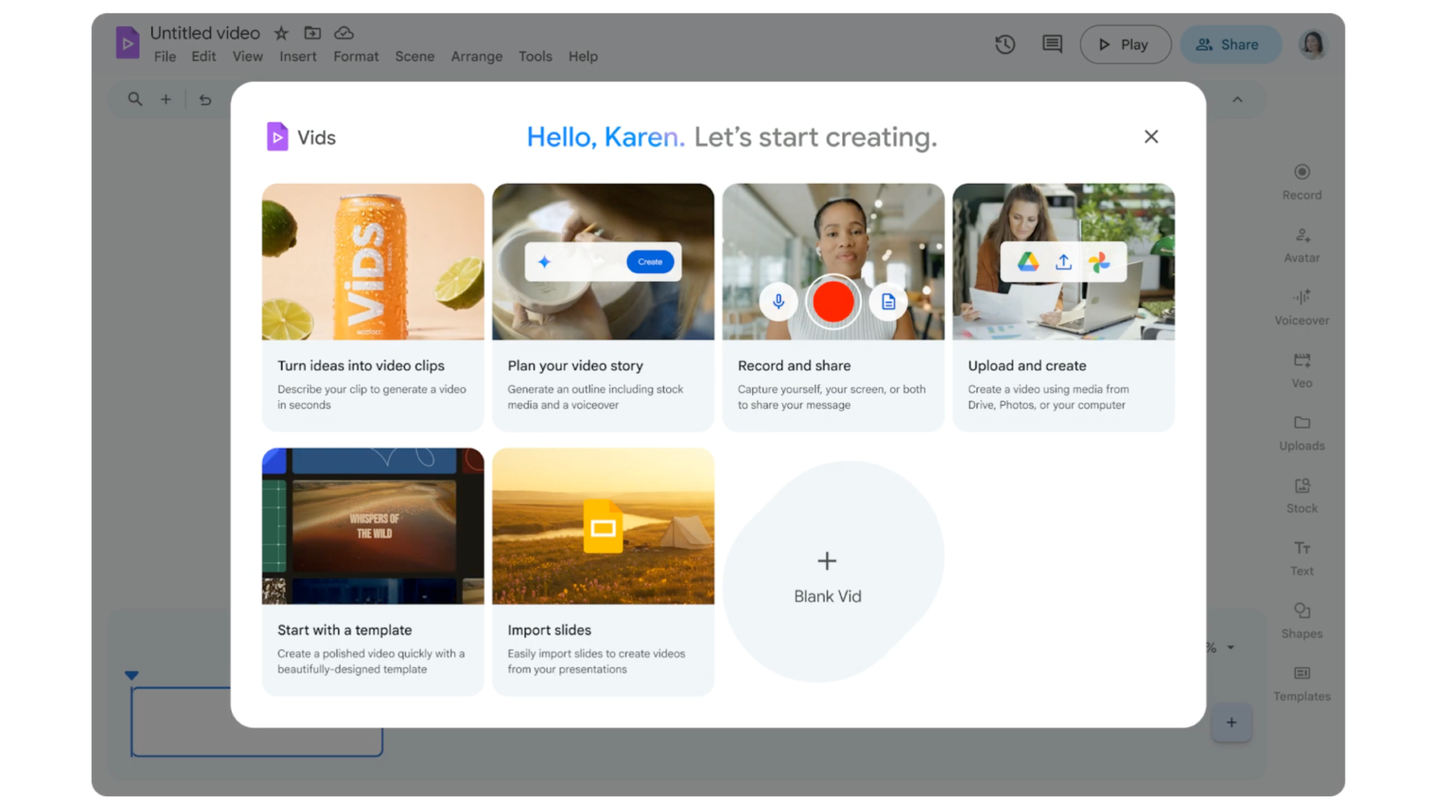This screenshot has height=810, width=1440.
Task: Open the Scene menu
Action: tap(414, 57)
